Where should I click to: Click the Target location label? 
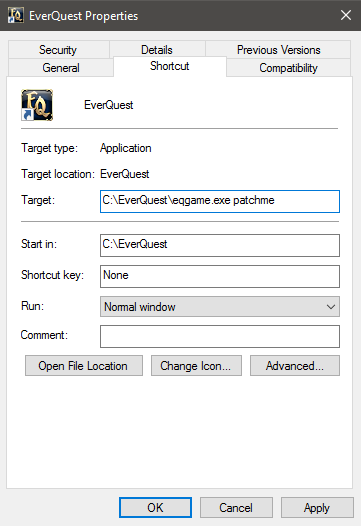[x=58, y=174]
